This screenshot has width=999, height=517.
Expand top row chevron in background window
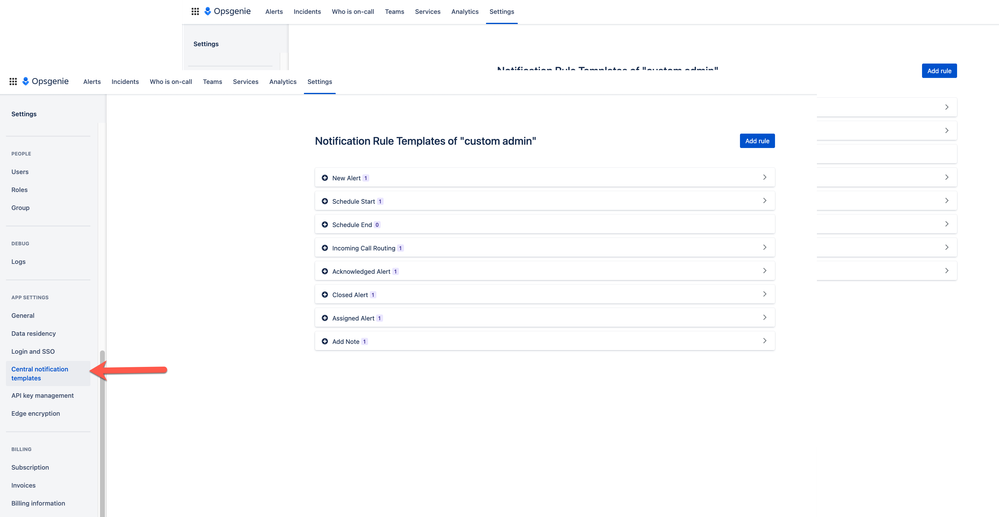click(947, 107)
